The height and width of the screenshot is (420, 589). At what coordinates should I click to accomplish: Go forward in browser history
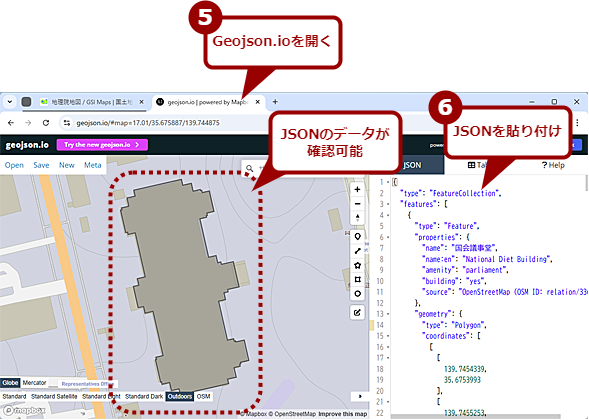28,123
